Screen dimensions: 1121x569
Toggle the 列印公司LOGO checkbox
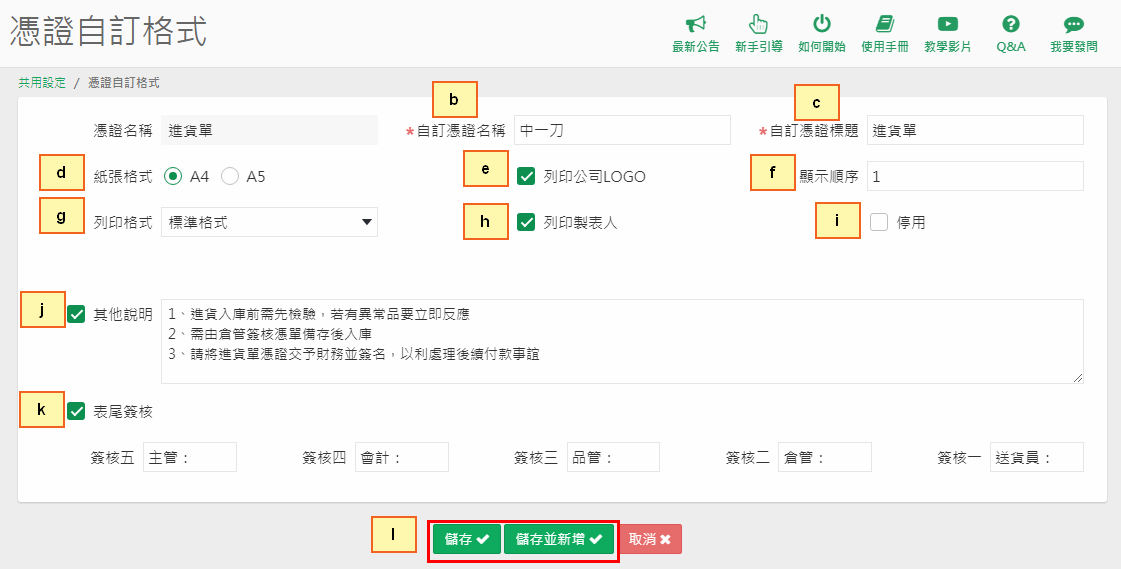(526, 176)
